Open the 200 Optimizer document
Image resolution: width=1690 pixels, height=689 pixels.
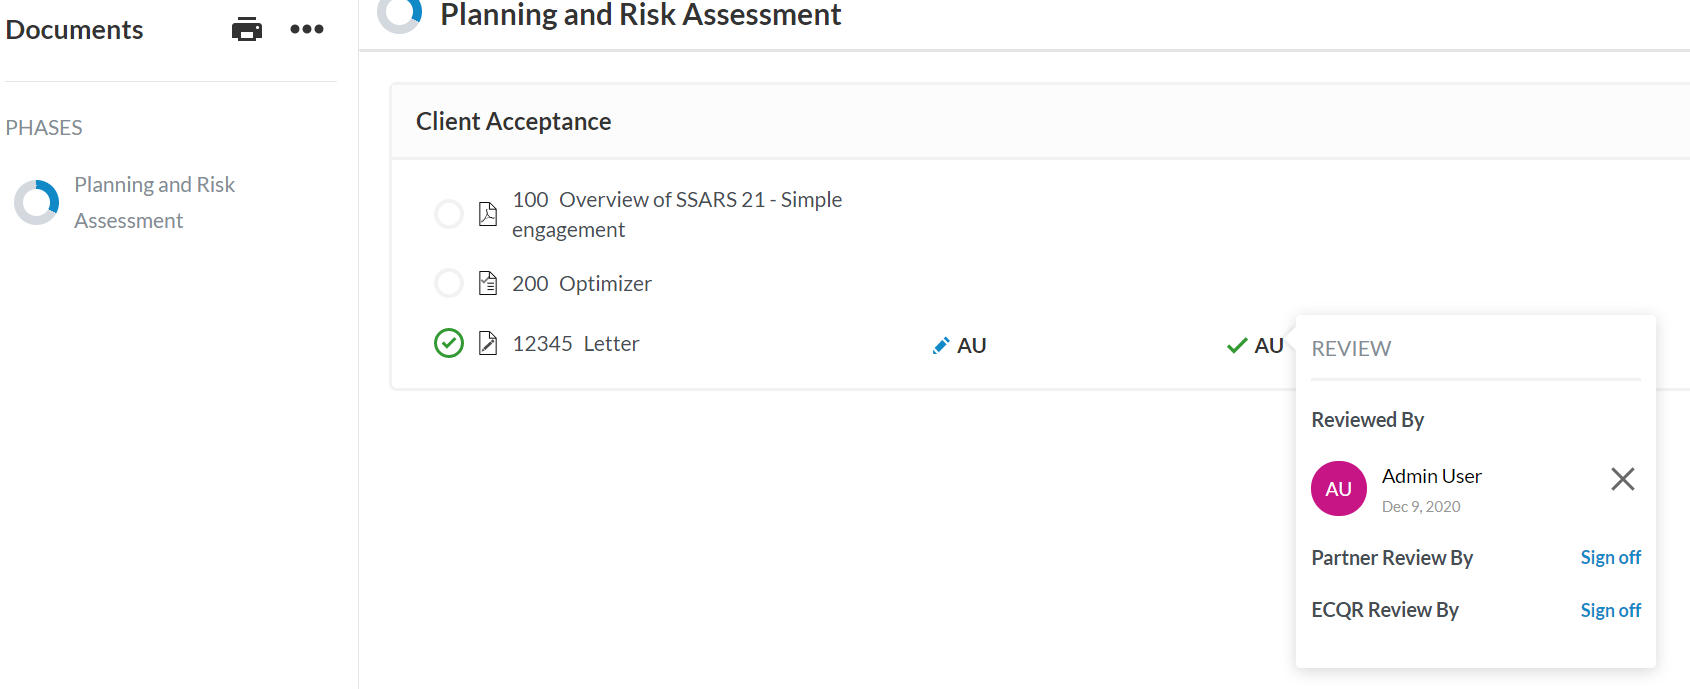[581, 284]
